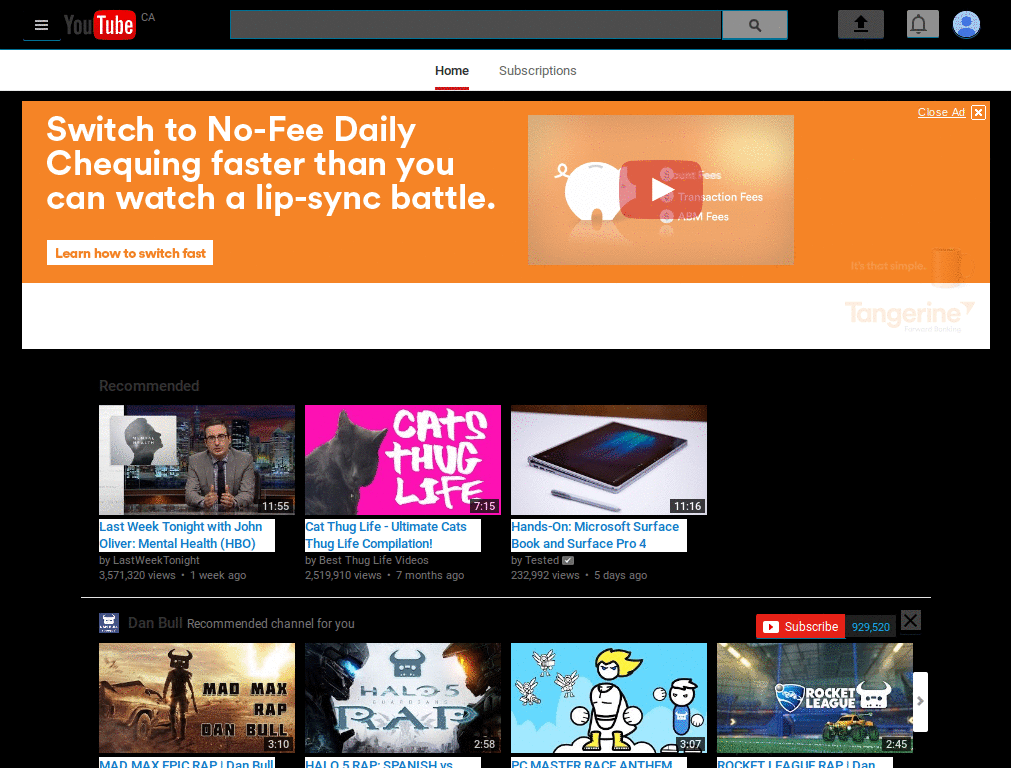The image size is (1024, 768).
Task: Subscribe to the Dan Bull channel
Action: [x=801, y=627]
